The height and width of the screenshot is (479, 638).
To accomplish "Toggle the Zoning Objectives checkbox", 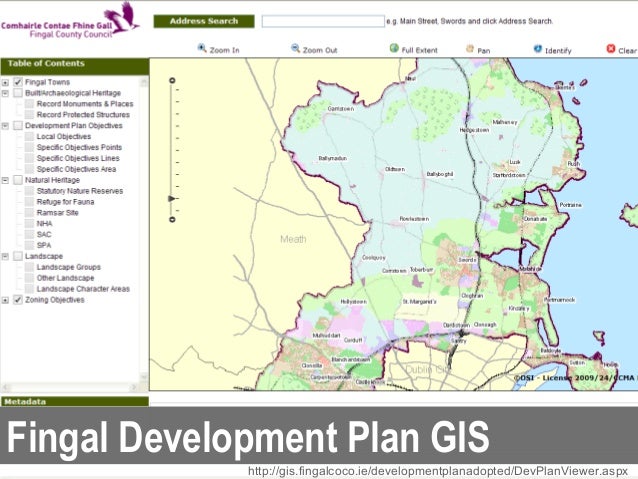I will pos(17,300).
